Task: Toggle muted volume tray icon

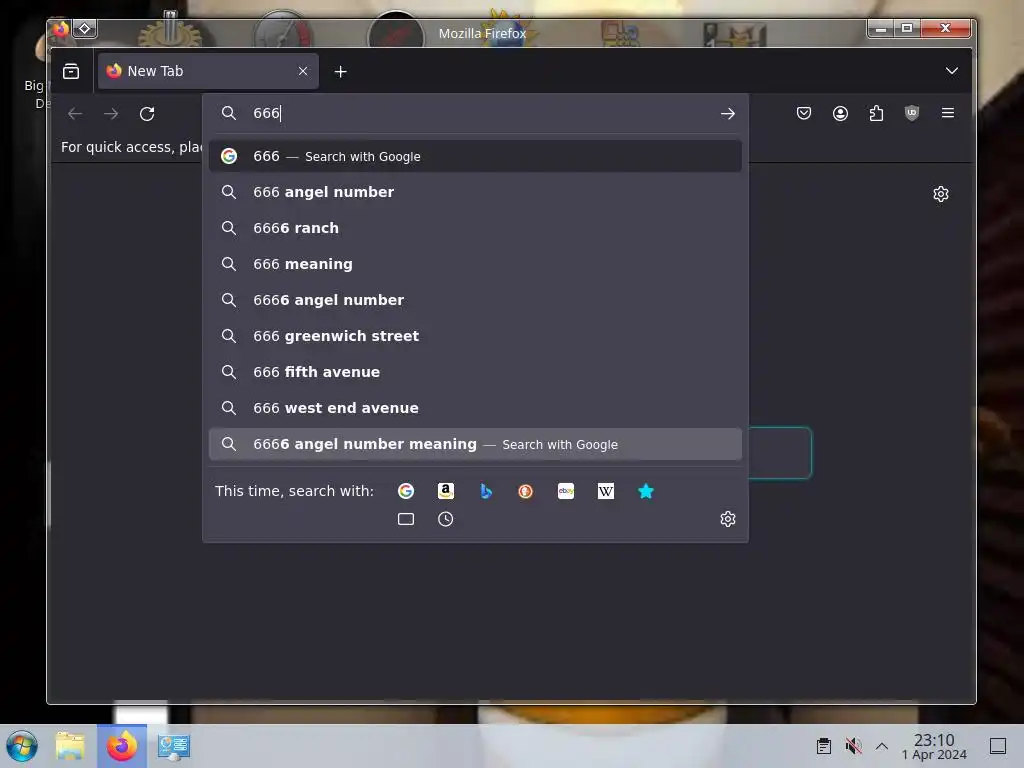Action: (x=853, y=746)
